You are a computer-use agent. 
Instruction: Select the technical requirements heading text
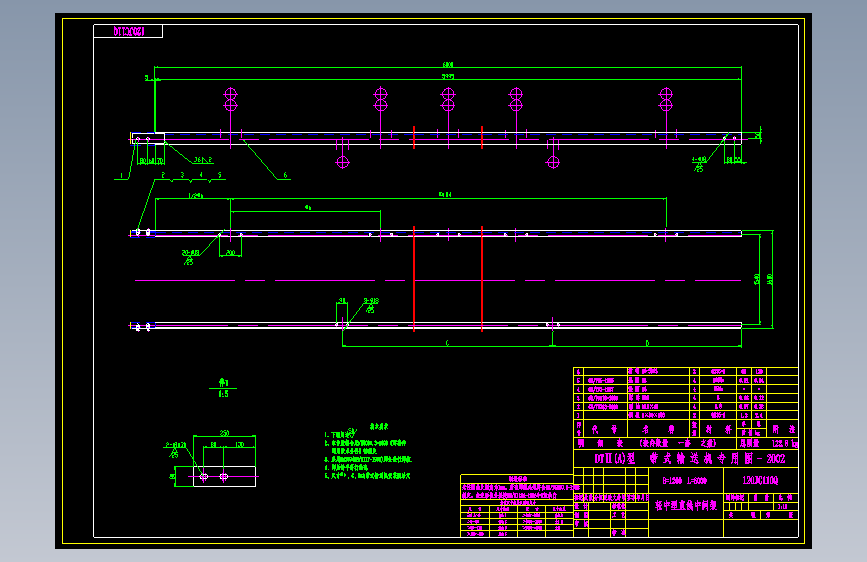[x=379, y=426]
